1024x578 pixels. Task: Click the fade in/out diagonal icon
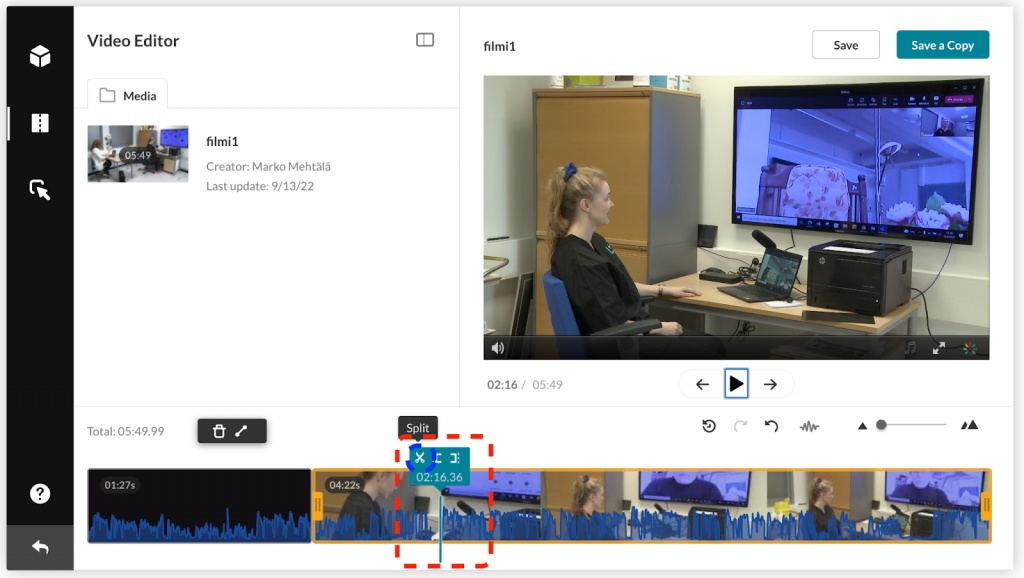(x=241, y=431)
